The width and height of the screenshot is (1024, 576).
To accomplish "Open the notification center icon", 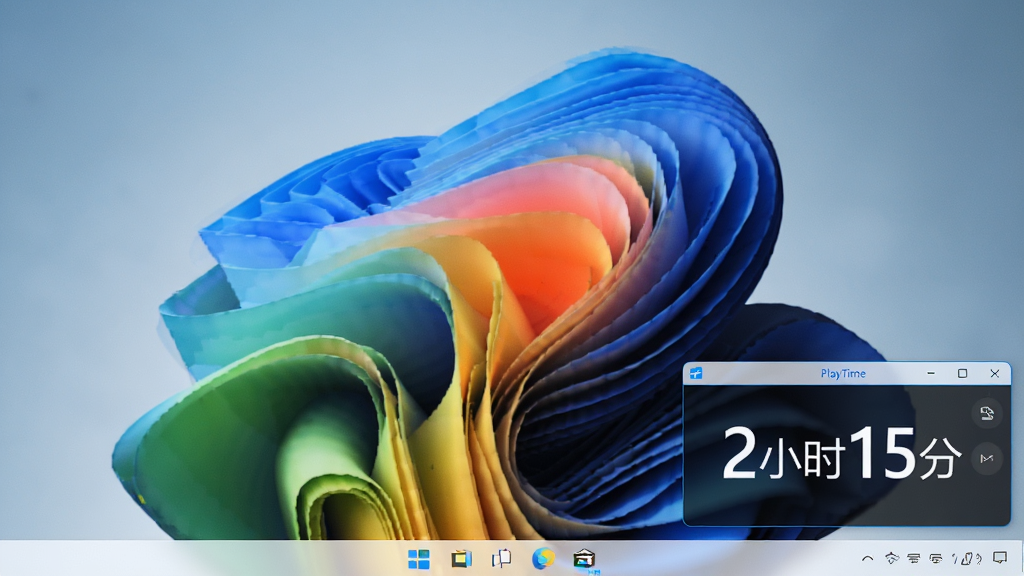I will click(x=1000, y=558).
